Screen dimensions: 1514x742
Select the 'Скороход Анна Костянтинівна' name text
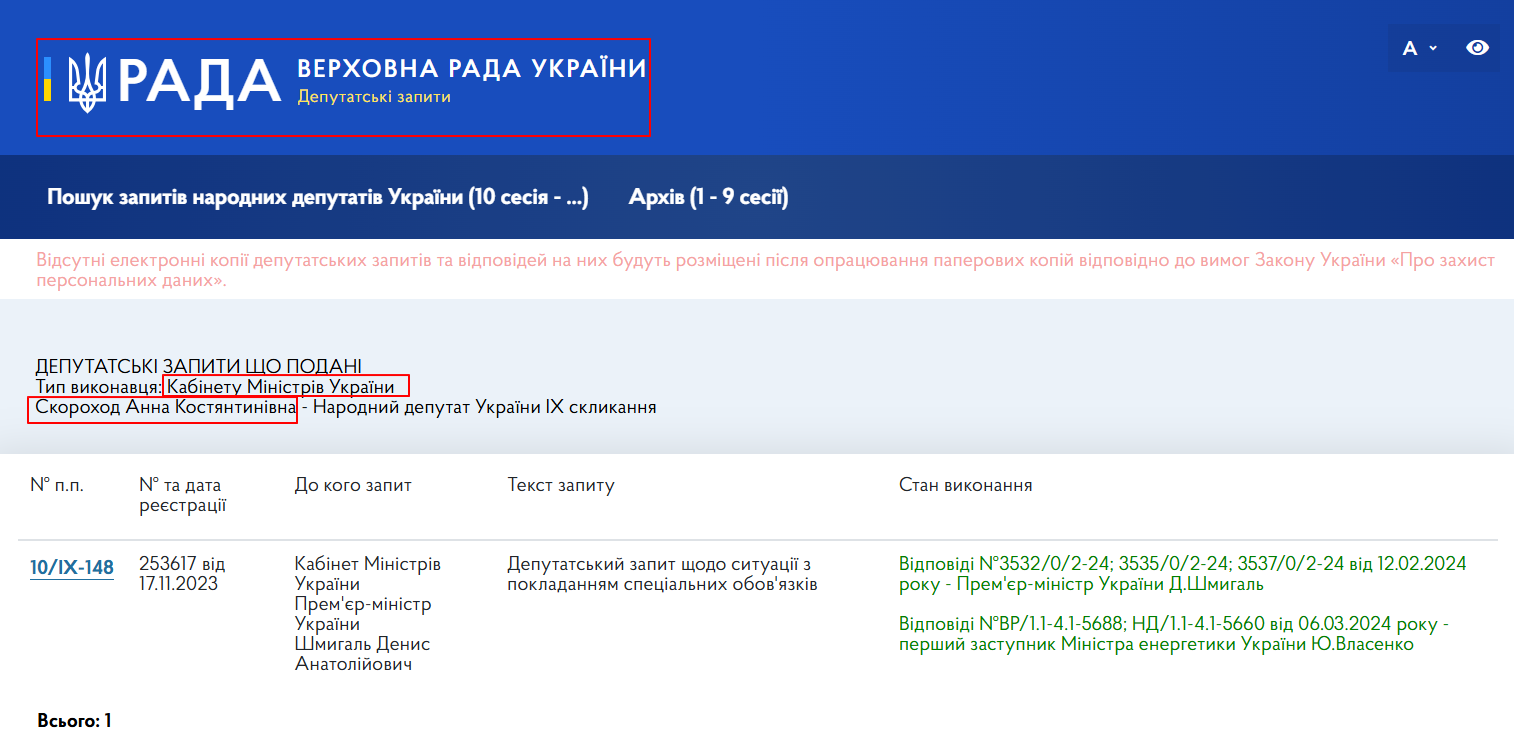point(165,408)
